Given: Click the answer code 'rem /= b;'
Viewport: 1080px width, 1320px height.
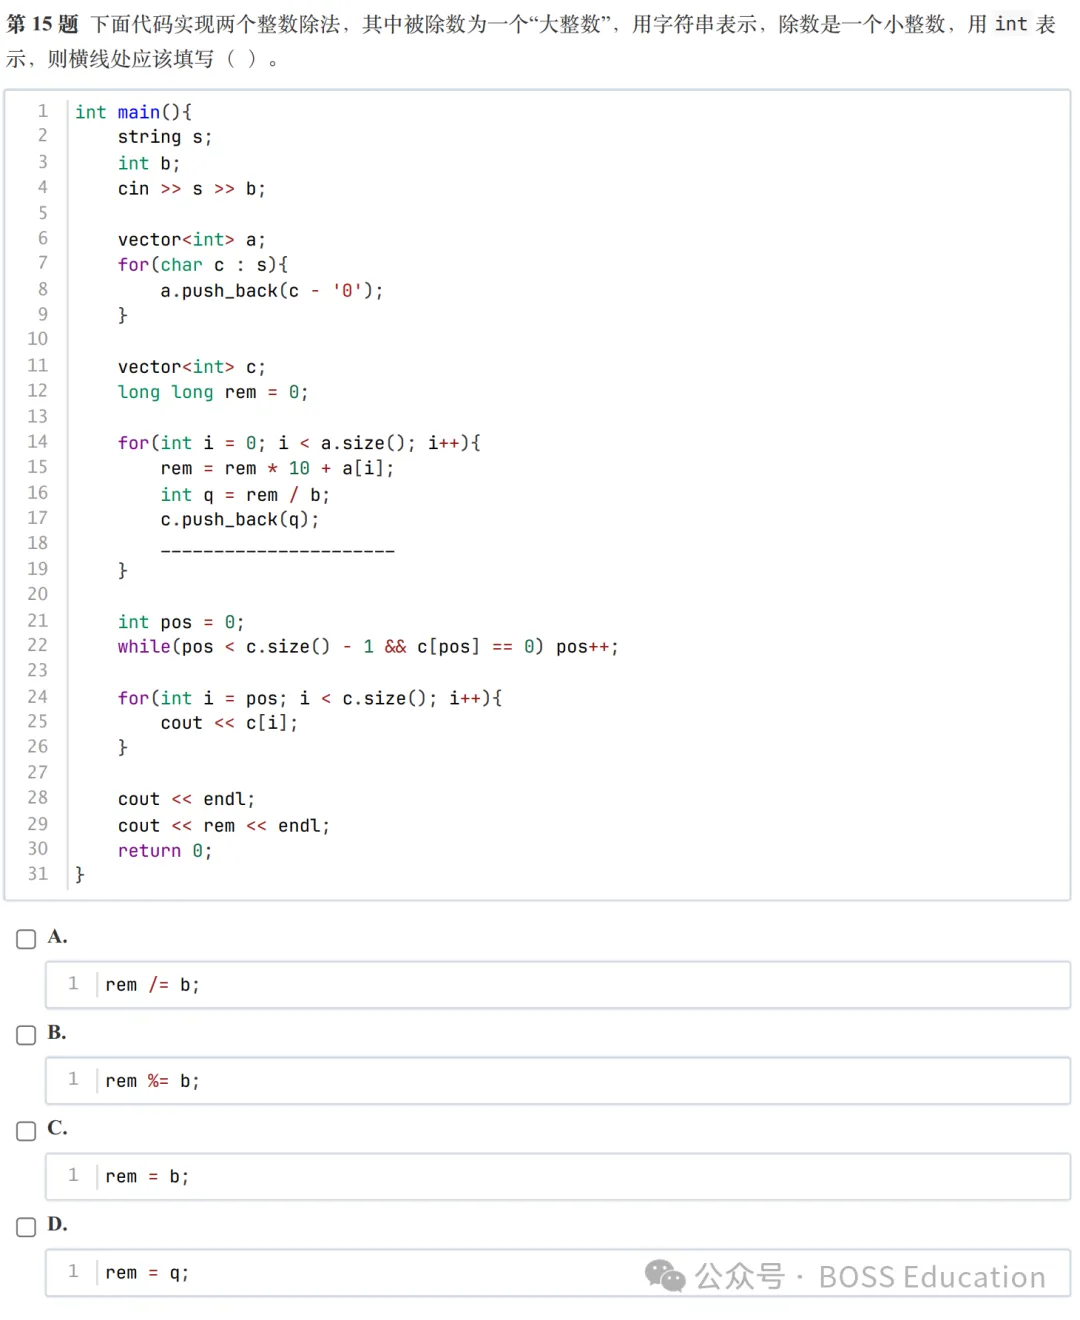Looking at the screenshot, I should pos(152,985).
